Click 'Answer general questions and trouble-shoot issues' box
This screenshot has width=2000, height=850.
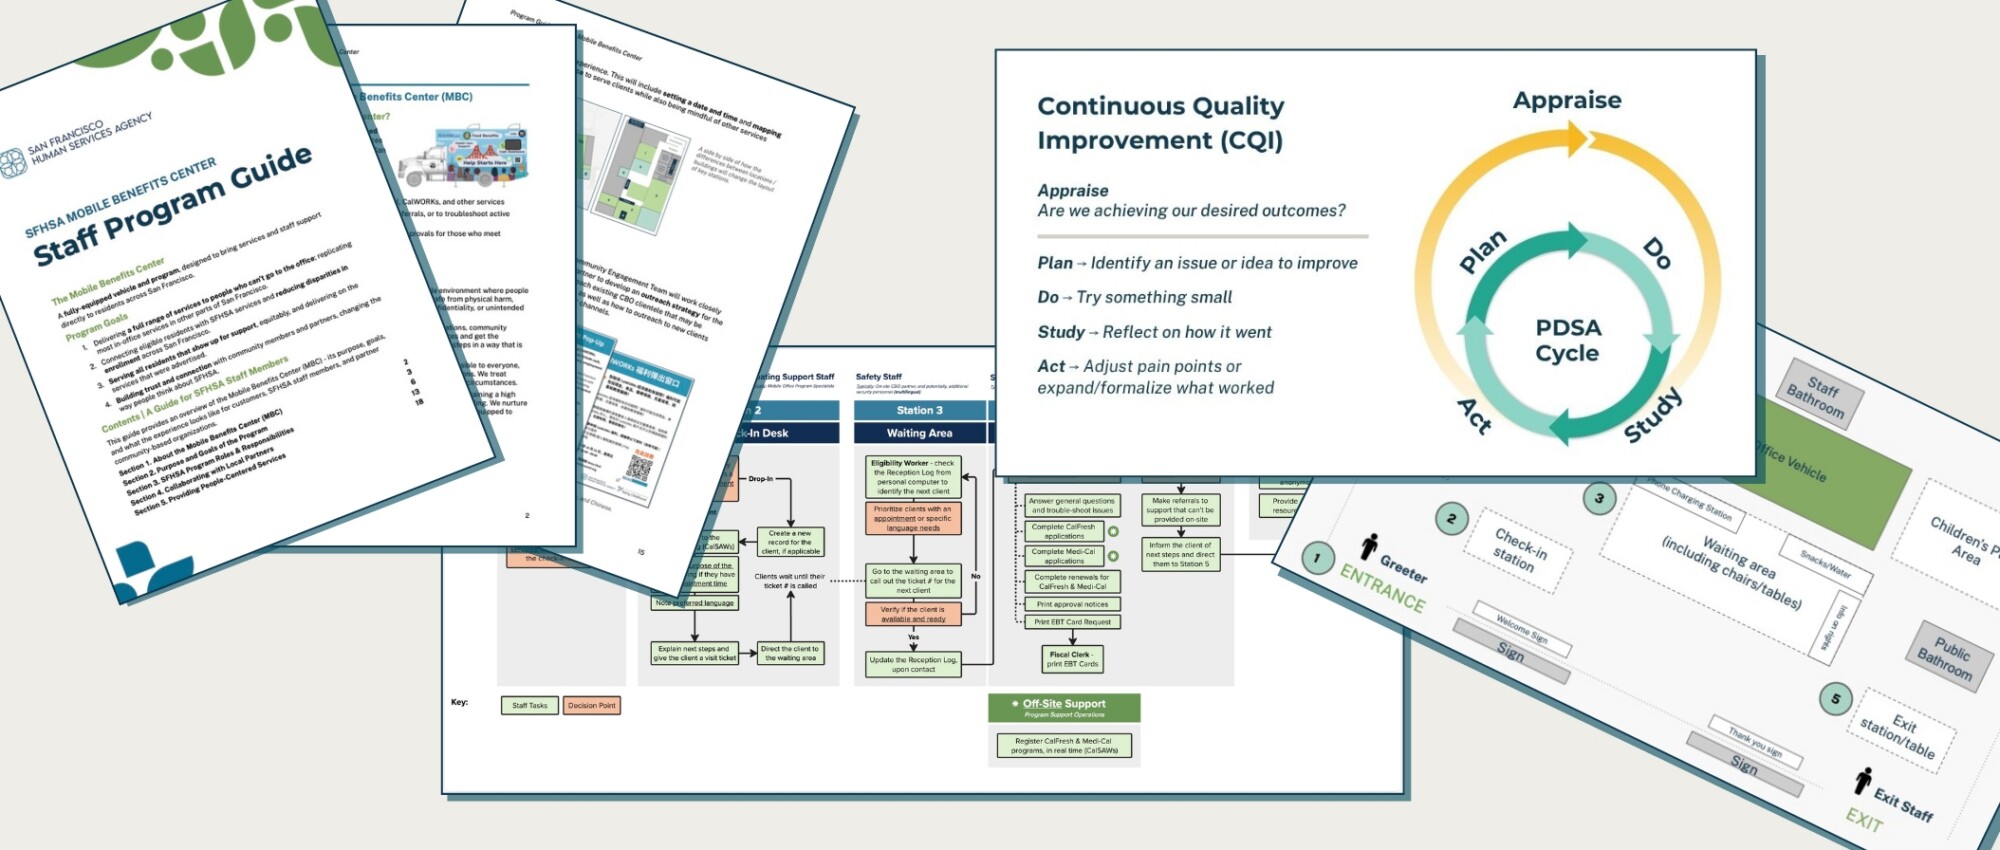1073,505
